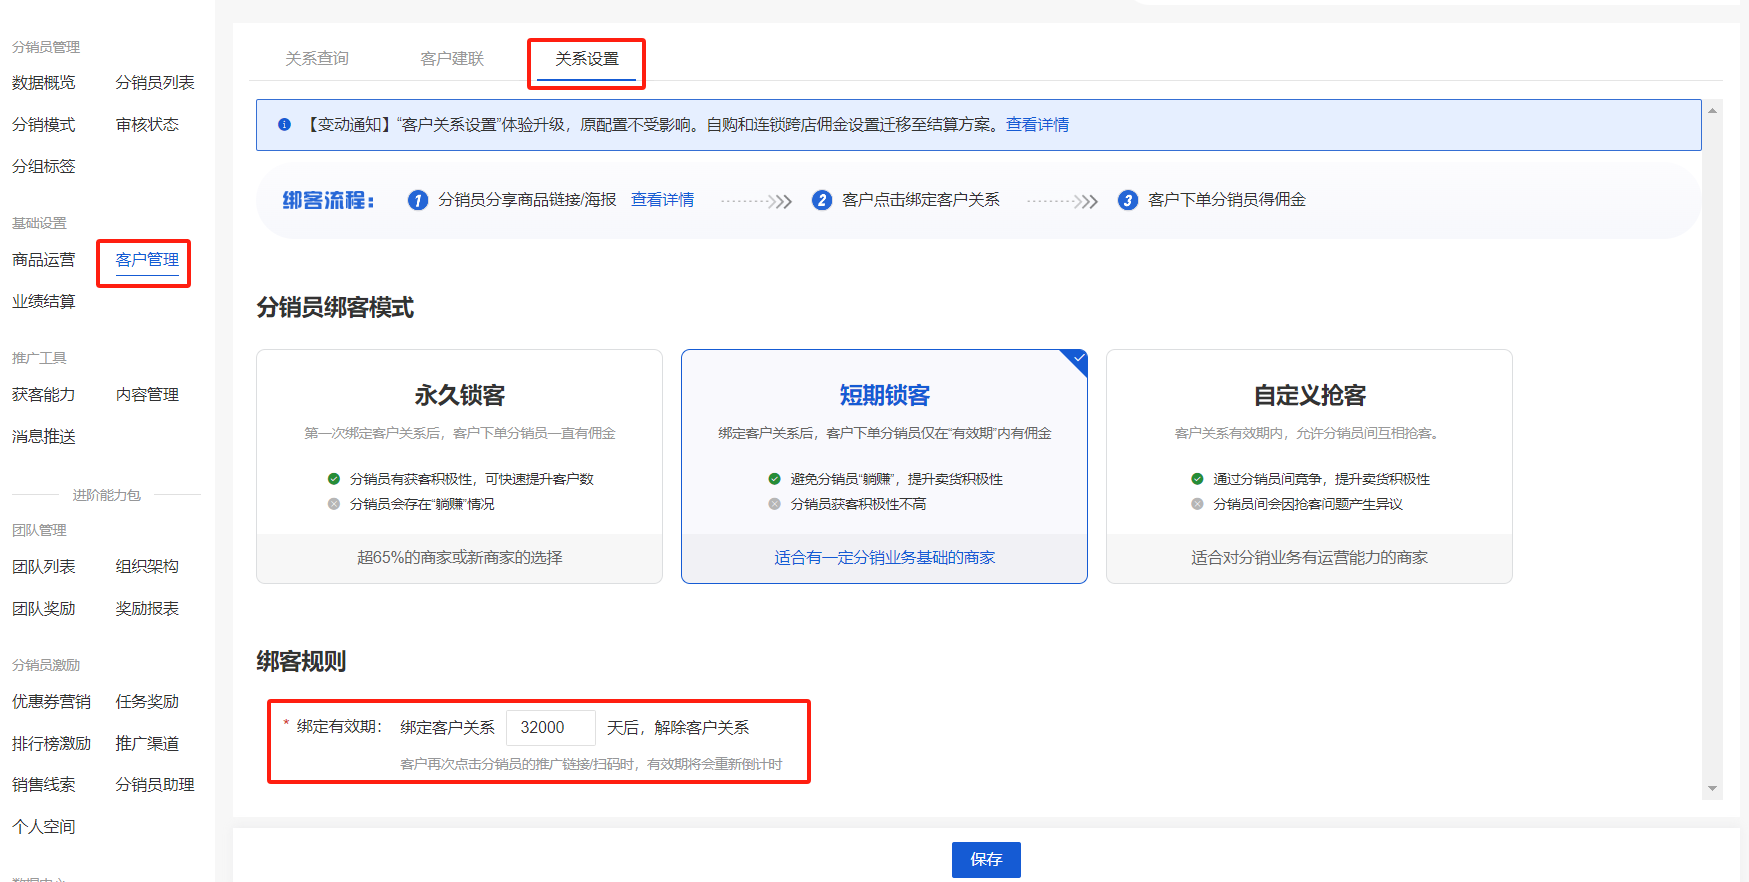This screenshot has width=1749, height=882.
Task: Click the scrollbar up arrow
Action: tap(1713, 111)
